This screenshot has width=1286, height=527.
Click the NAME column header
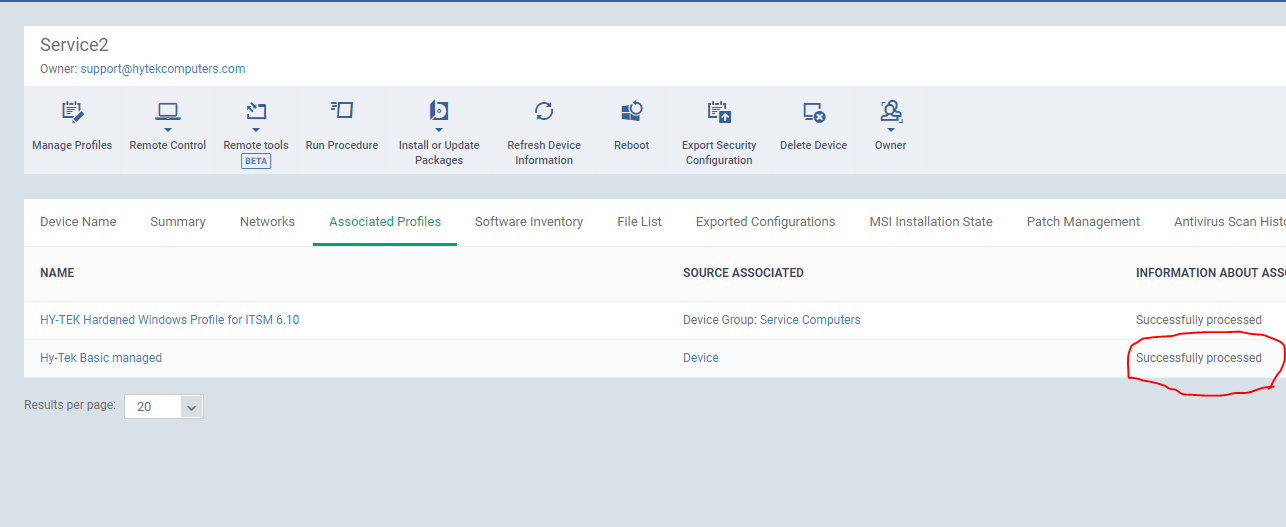click(57, 273)
